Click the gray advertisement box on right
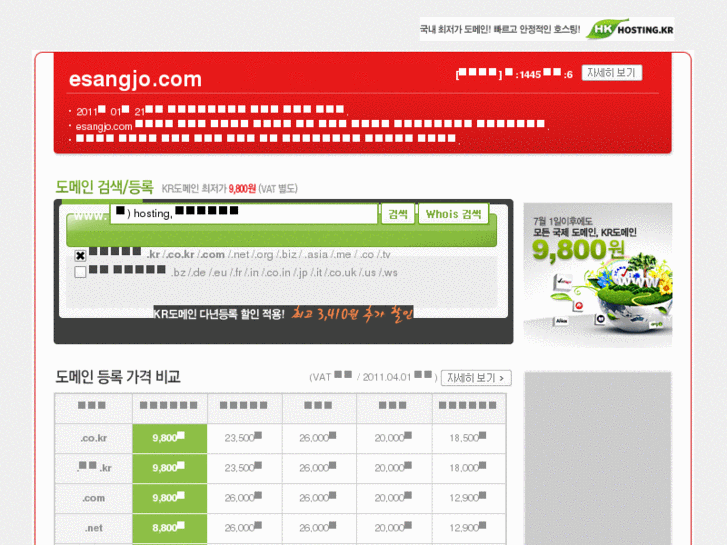This screenshot has width=727, height=545. point(598,458)
